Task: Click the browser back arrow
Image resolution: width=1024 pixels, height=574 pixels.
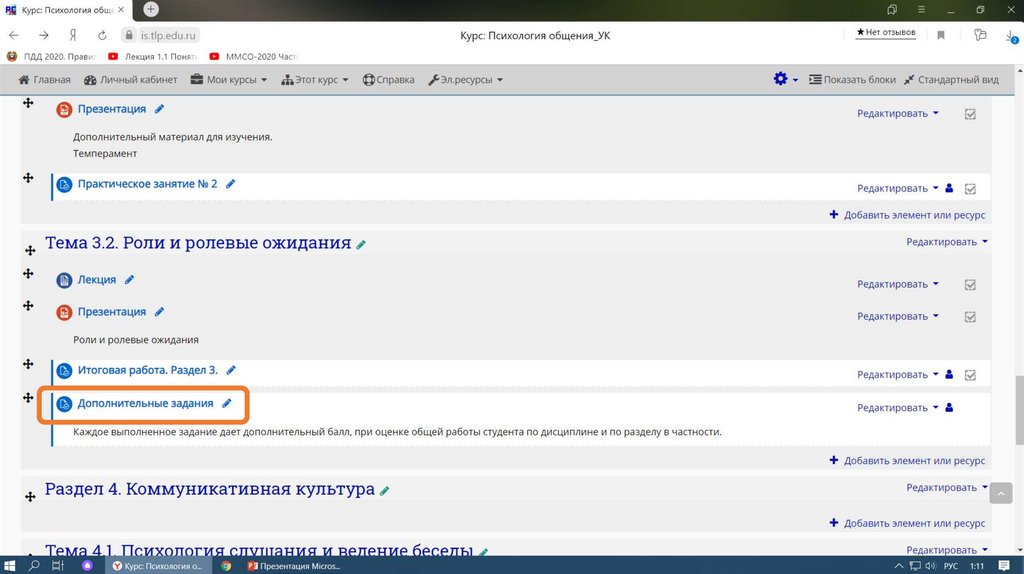Action: [x=14, y=35]
